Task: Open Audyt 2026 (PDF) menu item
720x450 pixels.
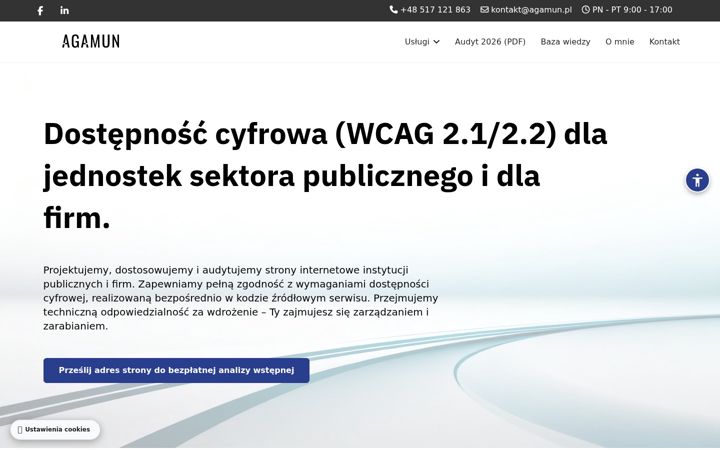Action: [x=490, y=42]
